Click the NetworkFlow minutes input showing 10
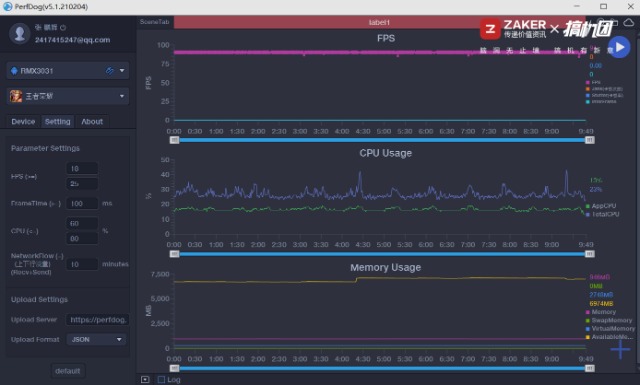 click(x=82, y=264)
